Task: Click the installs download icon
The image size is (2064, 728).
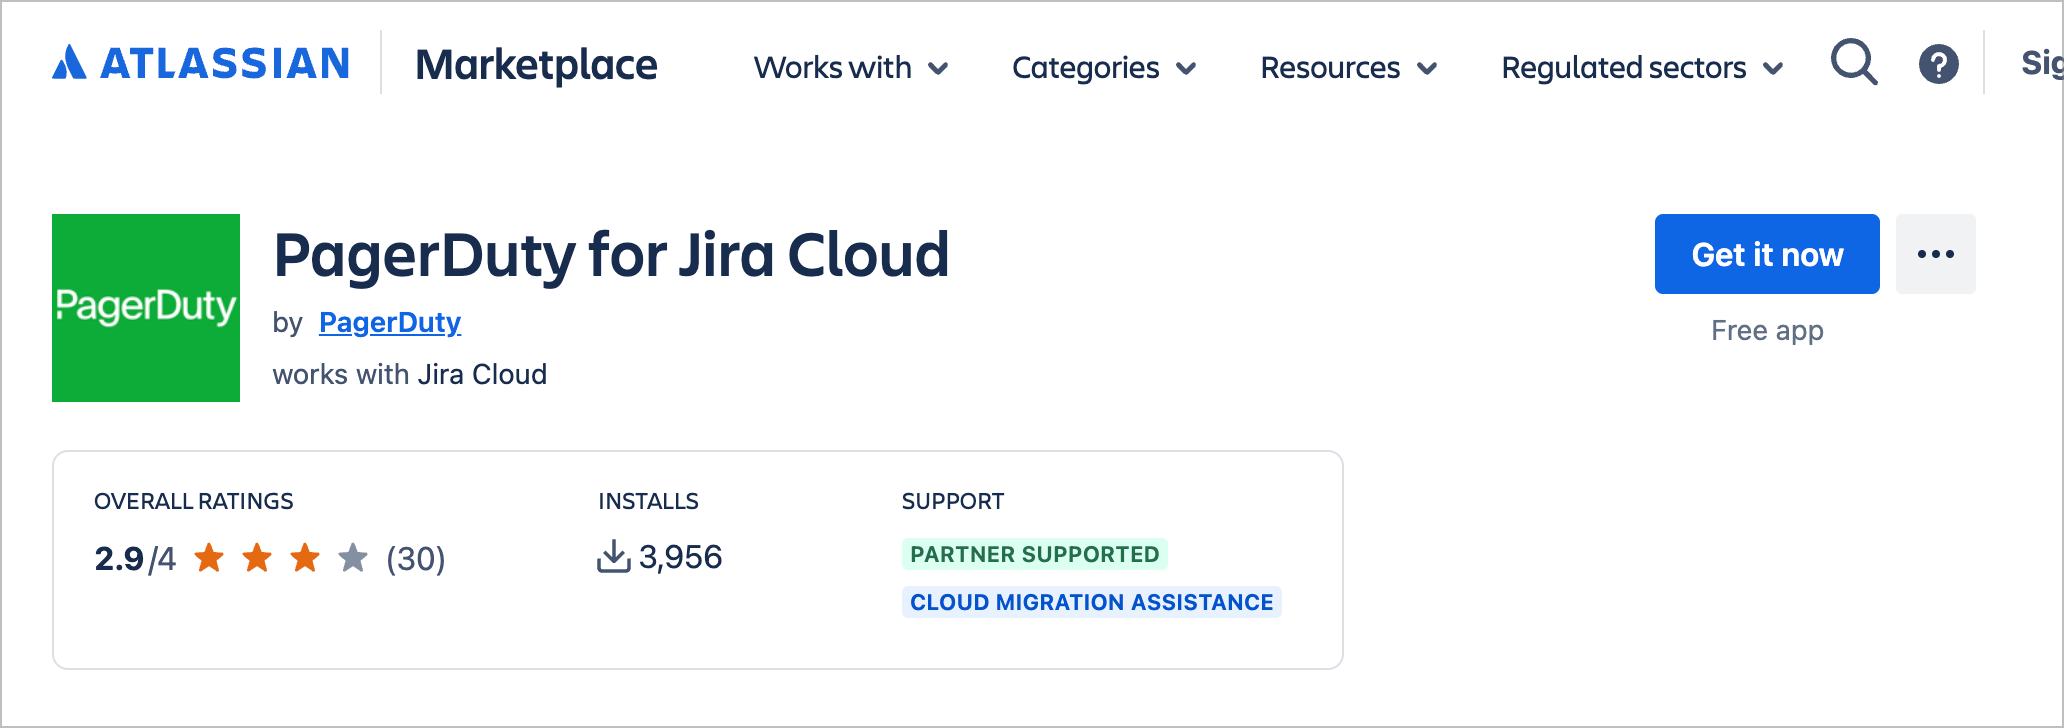Action: pyautogui.click(x=613, y=557)
